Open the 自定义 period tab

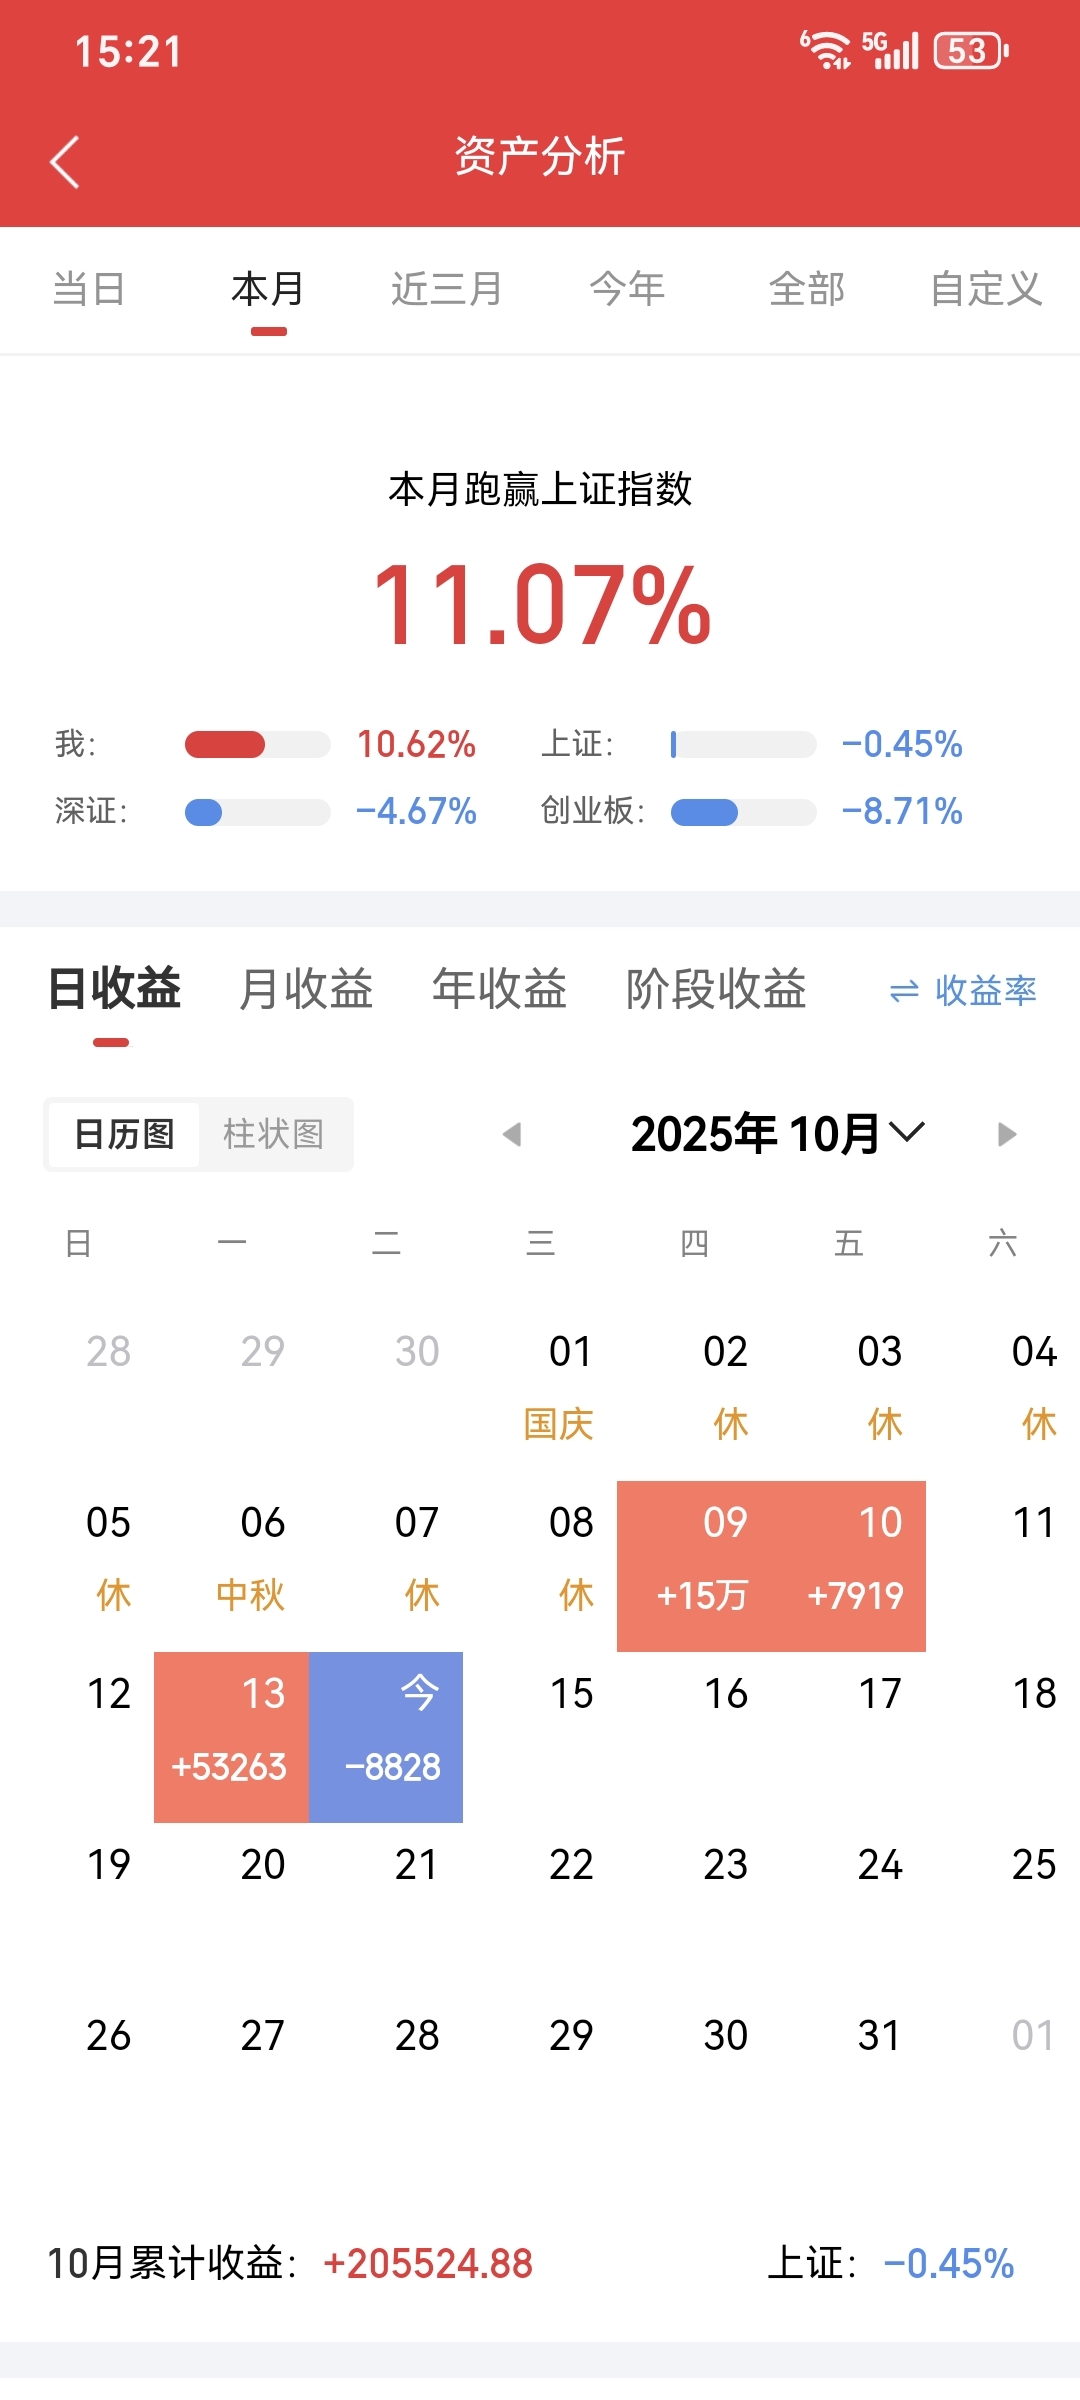pyautogui.click(x=986, y=289)
